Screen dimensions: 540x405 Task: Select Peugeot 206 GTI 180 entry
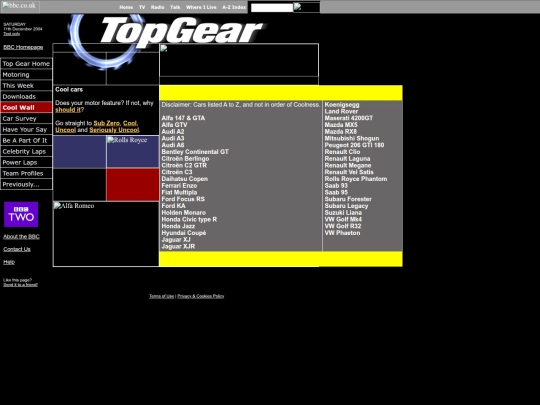pyautogui.click(x=354, y=145)
